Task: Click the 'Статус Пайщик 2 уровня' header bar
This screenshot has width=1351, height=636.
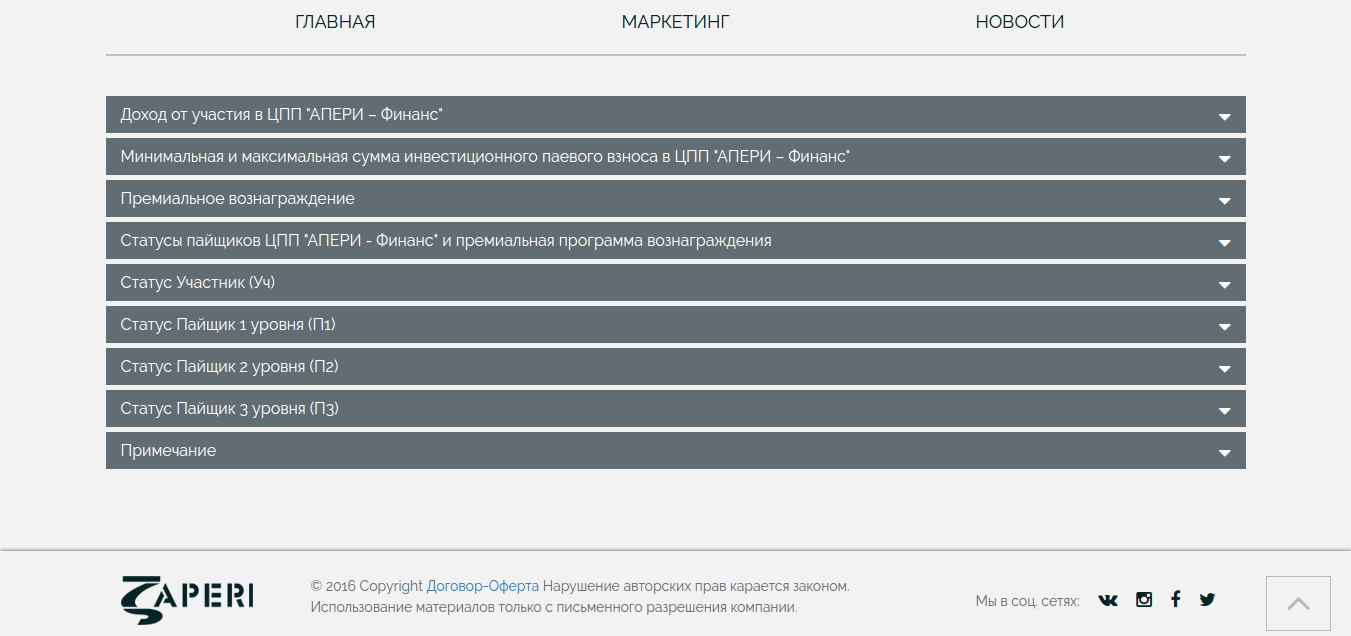Action: tap(675, 366)
